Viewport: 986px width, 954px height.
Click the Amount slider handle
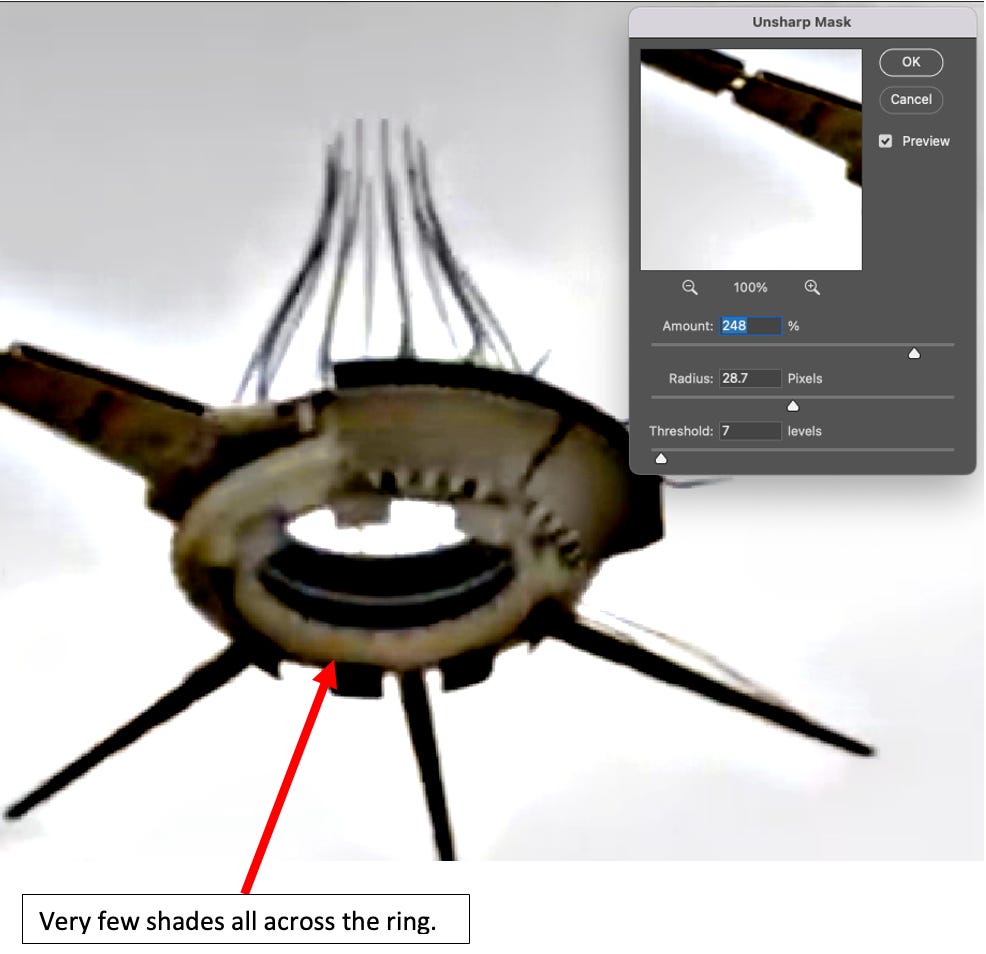[914, 353]
